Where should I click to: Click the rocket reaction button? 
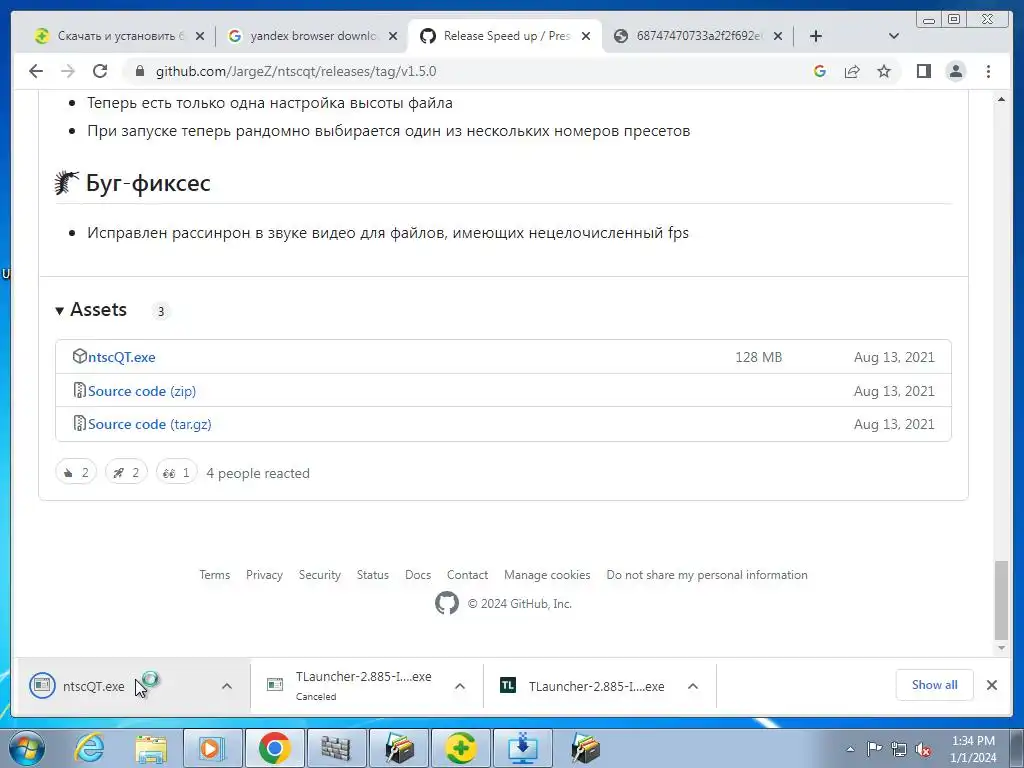(x=126, y=472)
